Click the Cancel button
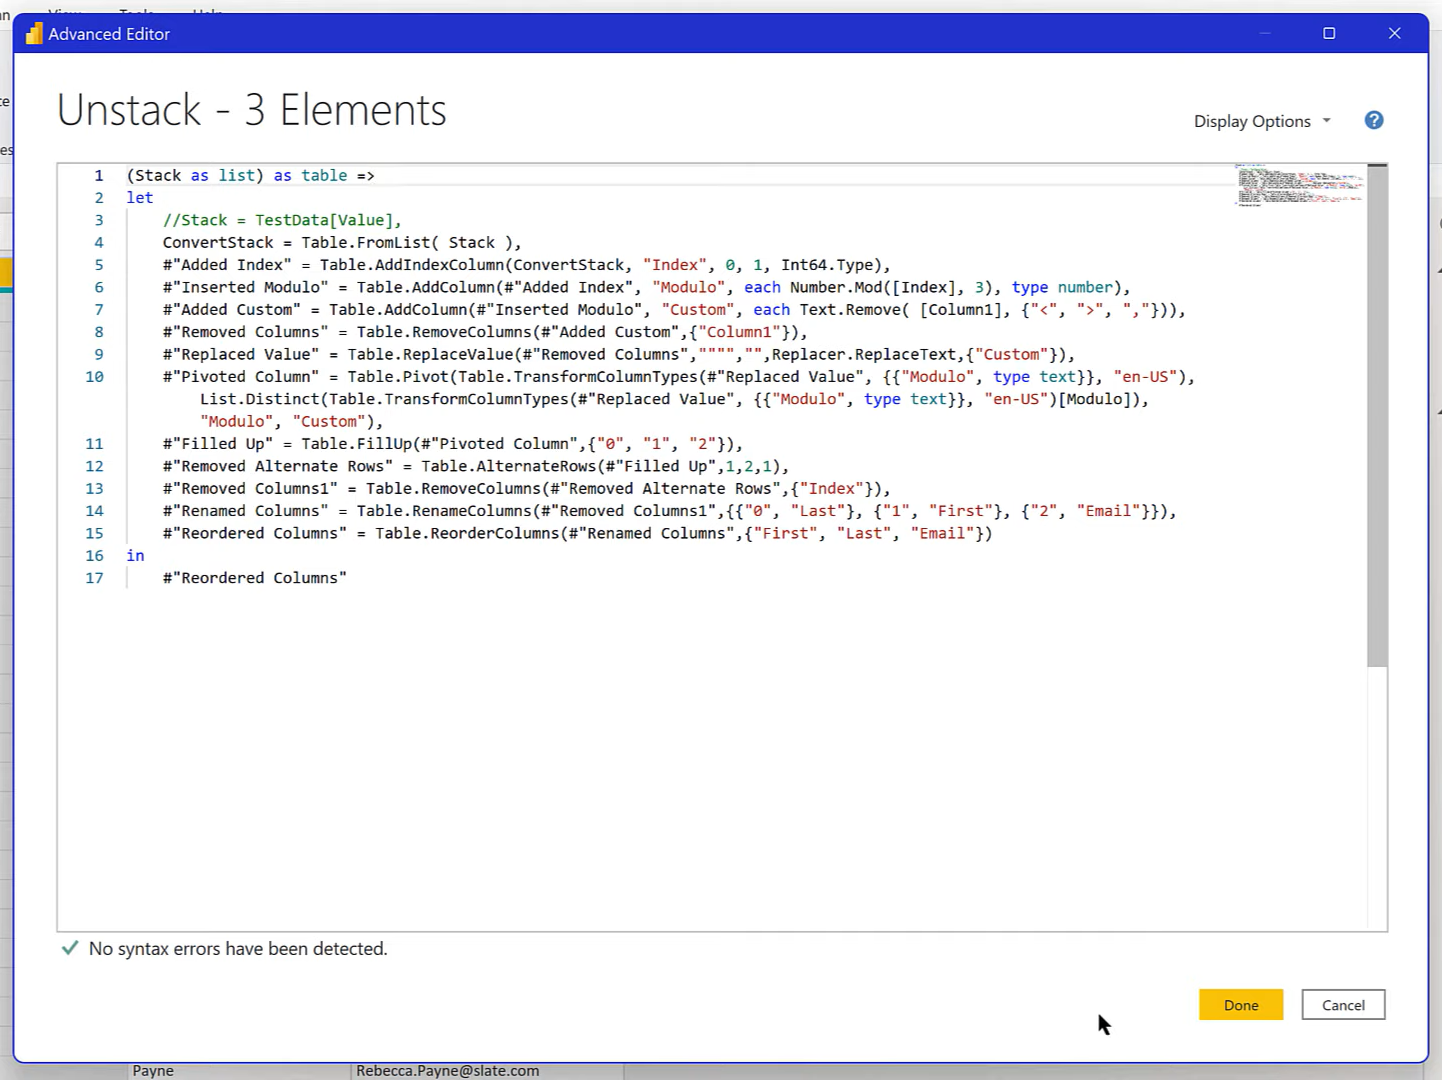The height and width of the screenshot is (1080, 1442). pos(1343,1005)
